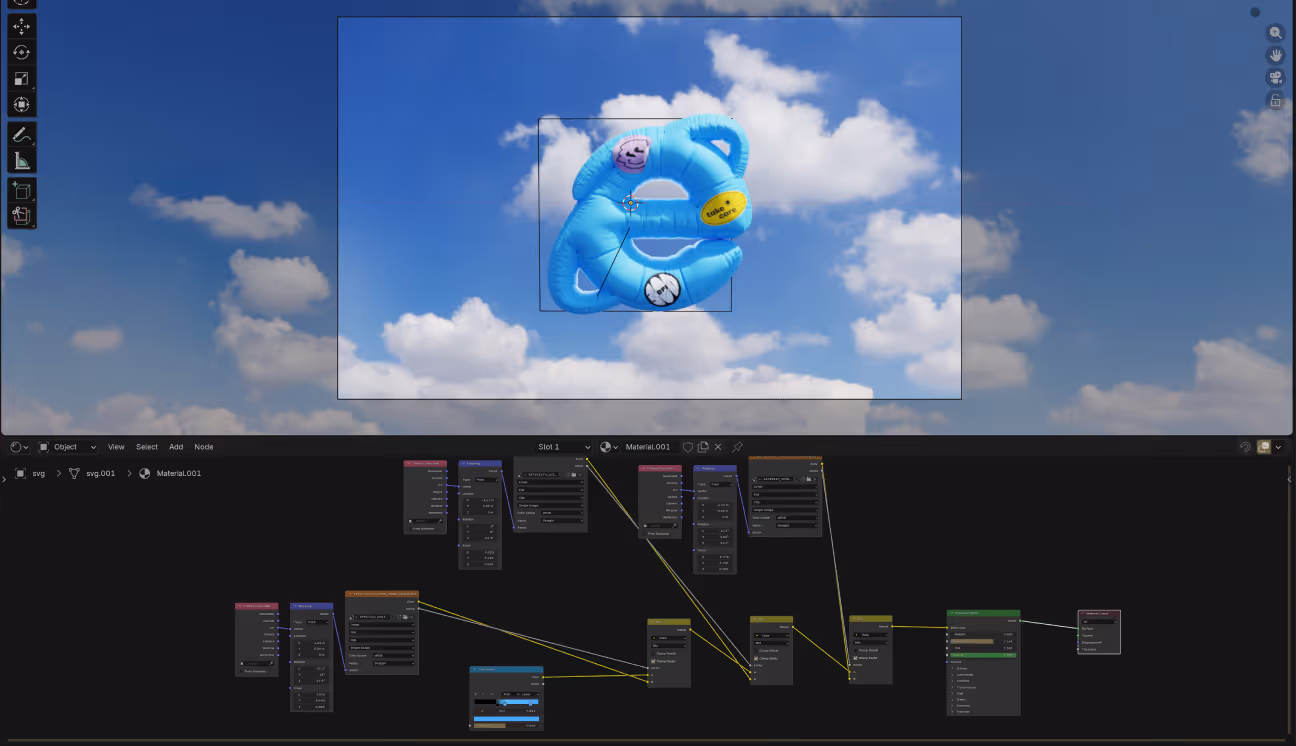The width and height of the screenshot is (1296, 746).
Task: Add a color stop with Color Ramp plus
Action: pyautogui.click(x=476, y=693)
